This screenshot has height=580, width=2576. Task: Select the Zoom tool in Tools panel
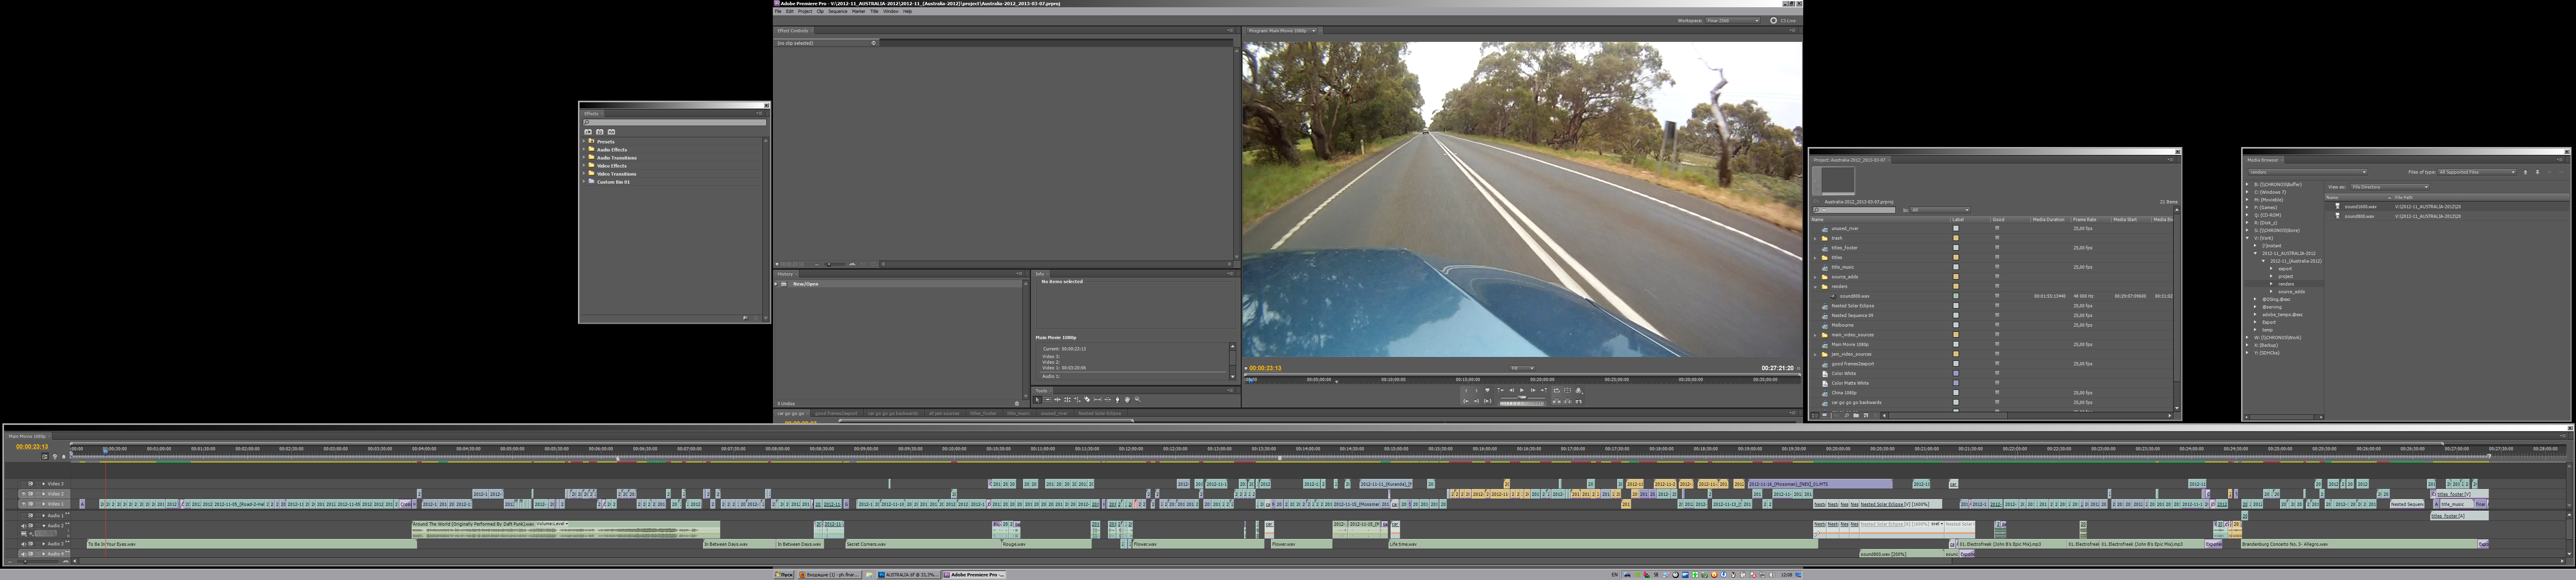(x=1138, y=400)
